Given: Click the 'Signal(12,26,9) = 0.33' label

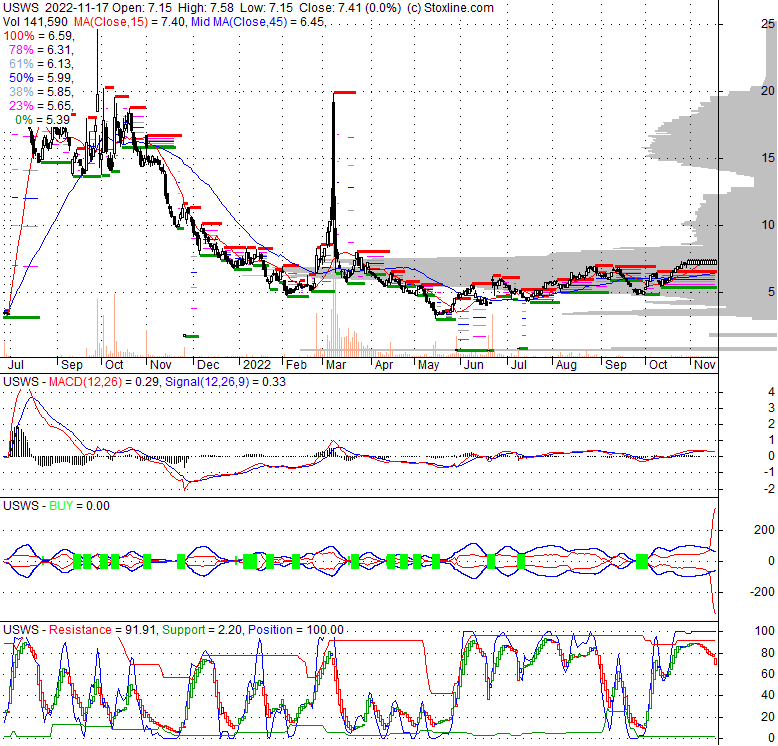Looking at the screenshot, I should [x=225, y=382].
